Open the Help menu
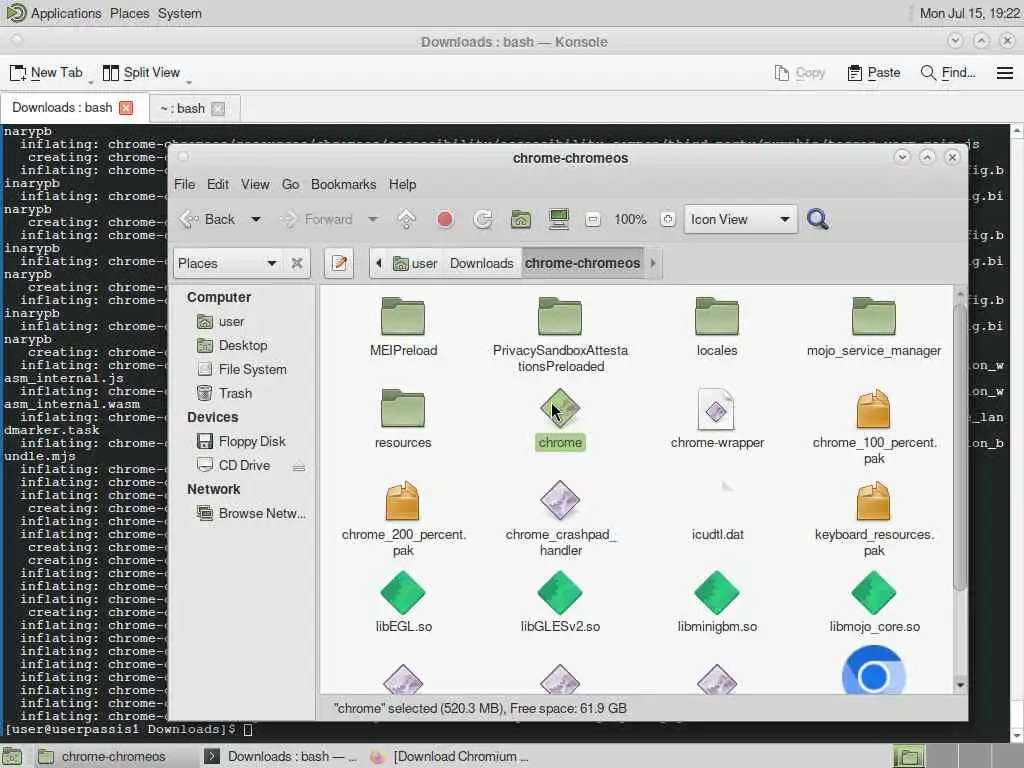The height and width of the screenshot is (768, 1024). (402, 185)
